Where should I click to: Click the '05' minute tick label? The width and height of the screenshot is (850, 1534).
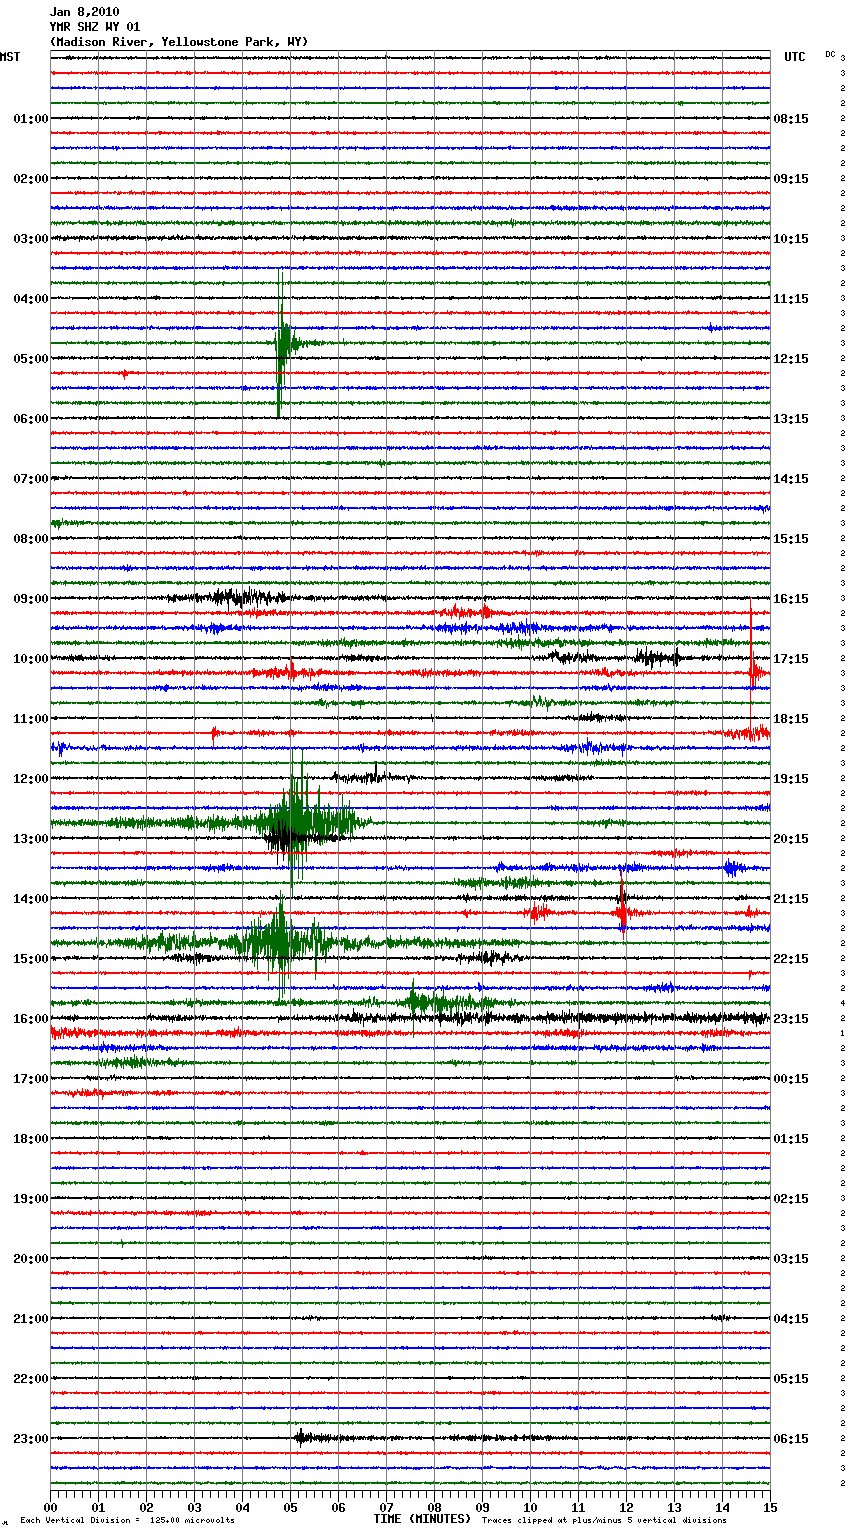[290, 1507]
